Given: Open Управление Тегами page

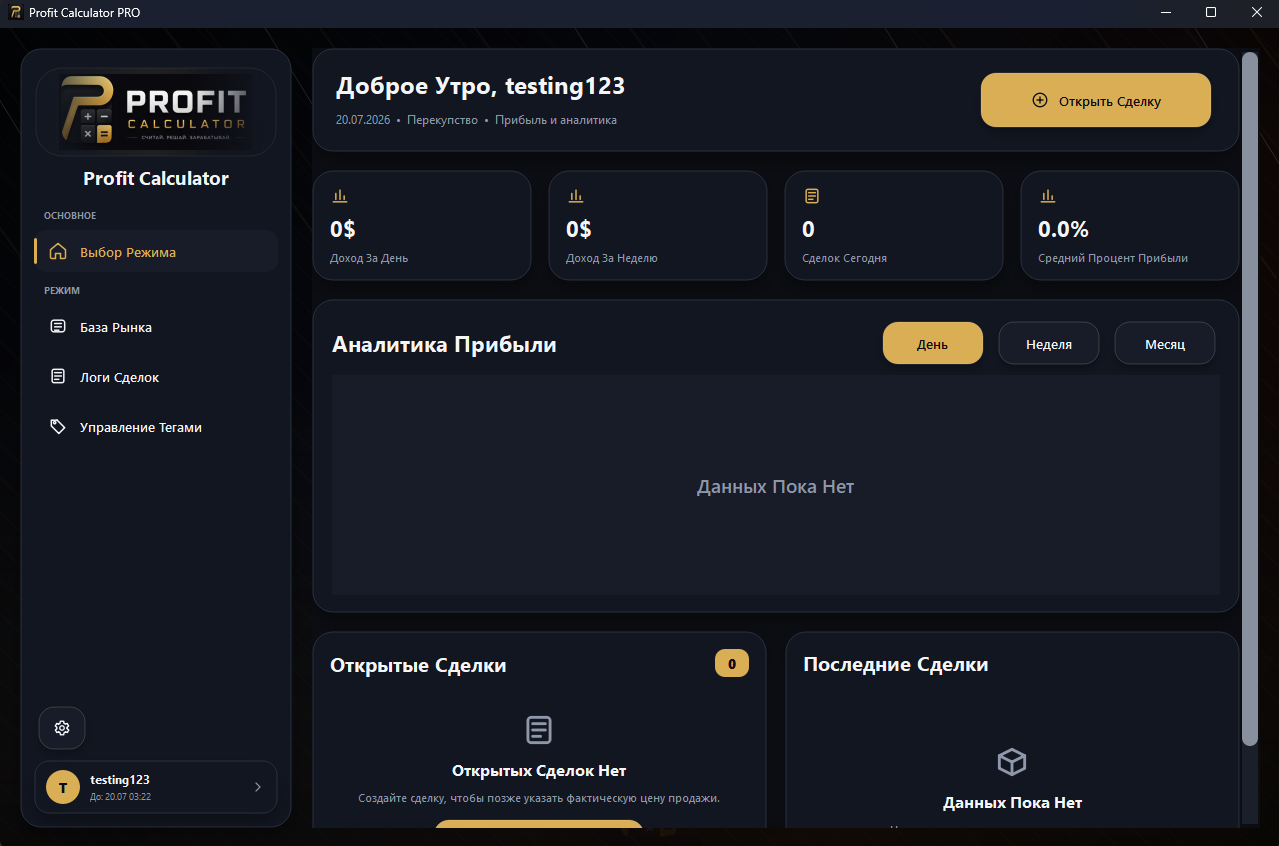Looking at the screenshot, I should point(156,427).
